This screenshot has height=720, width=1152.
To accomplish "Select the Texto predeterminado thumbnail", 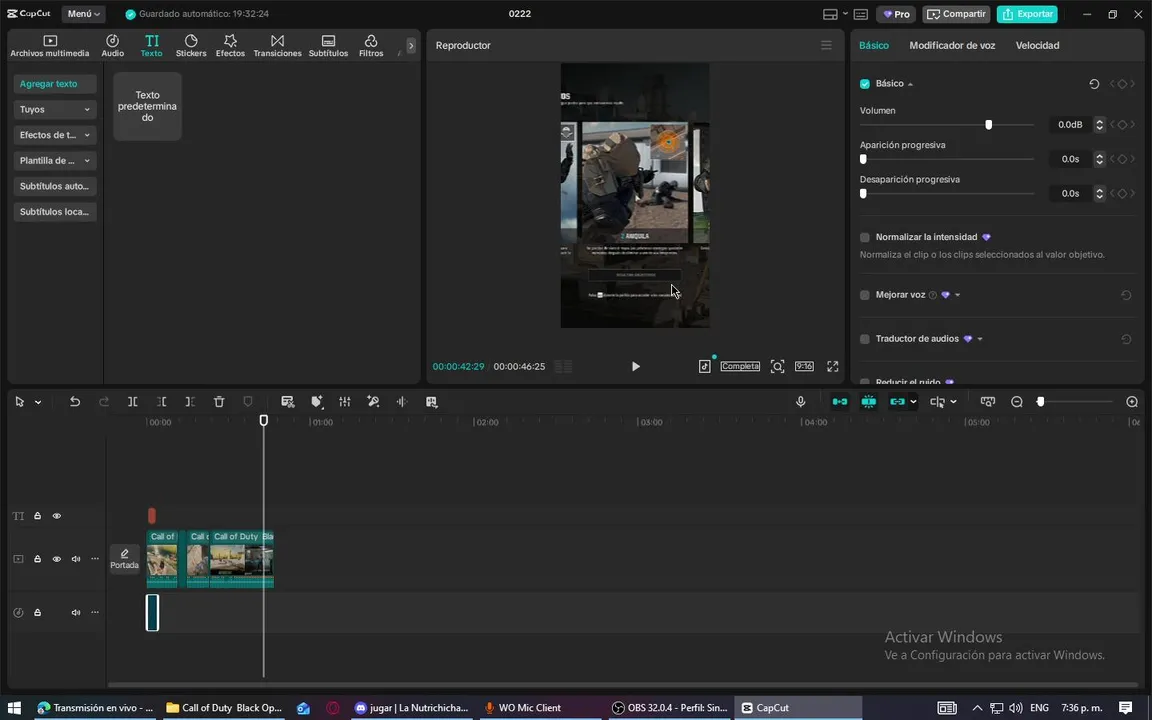I will point(148,107).
